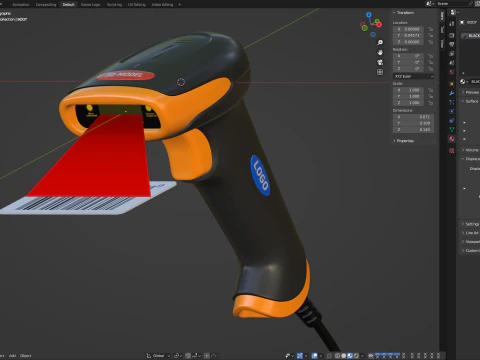
Task: Select material preview viewport shading mode
Action: [x=350, y=356]
